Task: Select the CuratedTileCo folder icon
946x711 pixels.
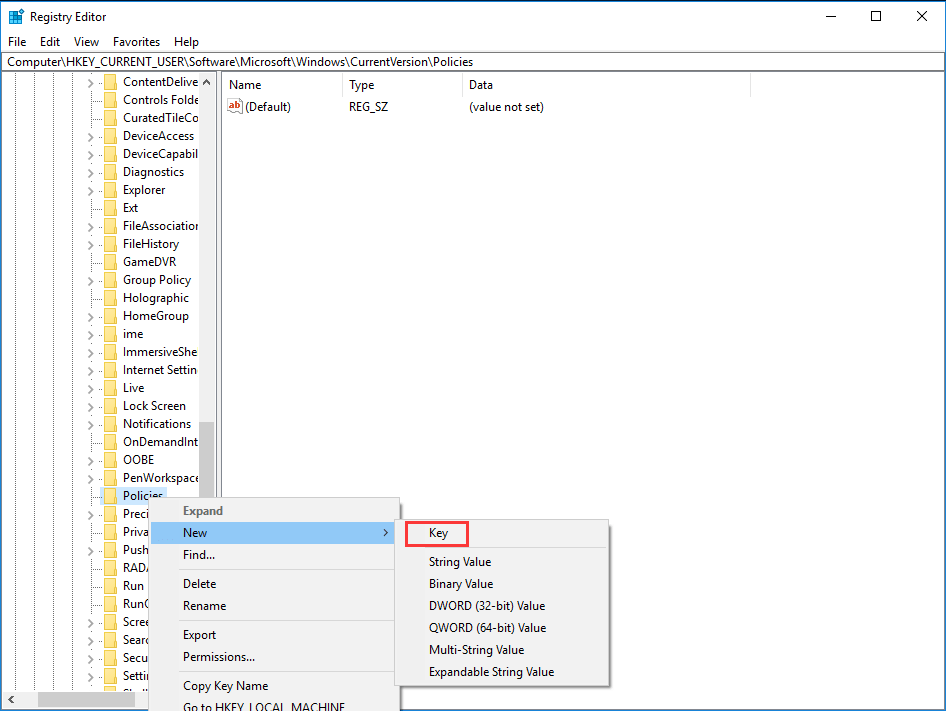Action: 110,118
